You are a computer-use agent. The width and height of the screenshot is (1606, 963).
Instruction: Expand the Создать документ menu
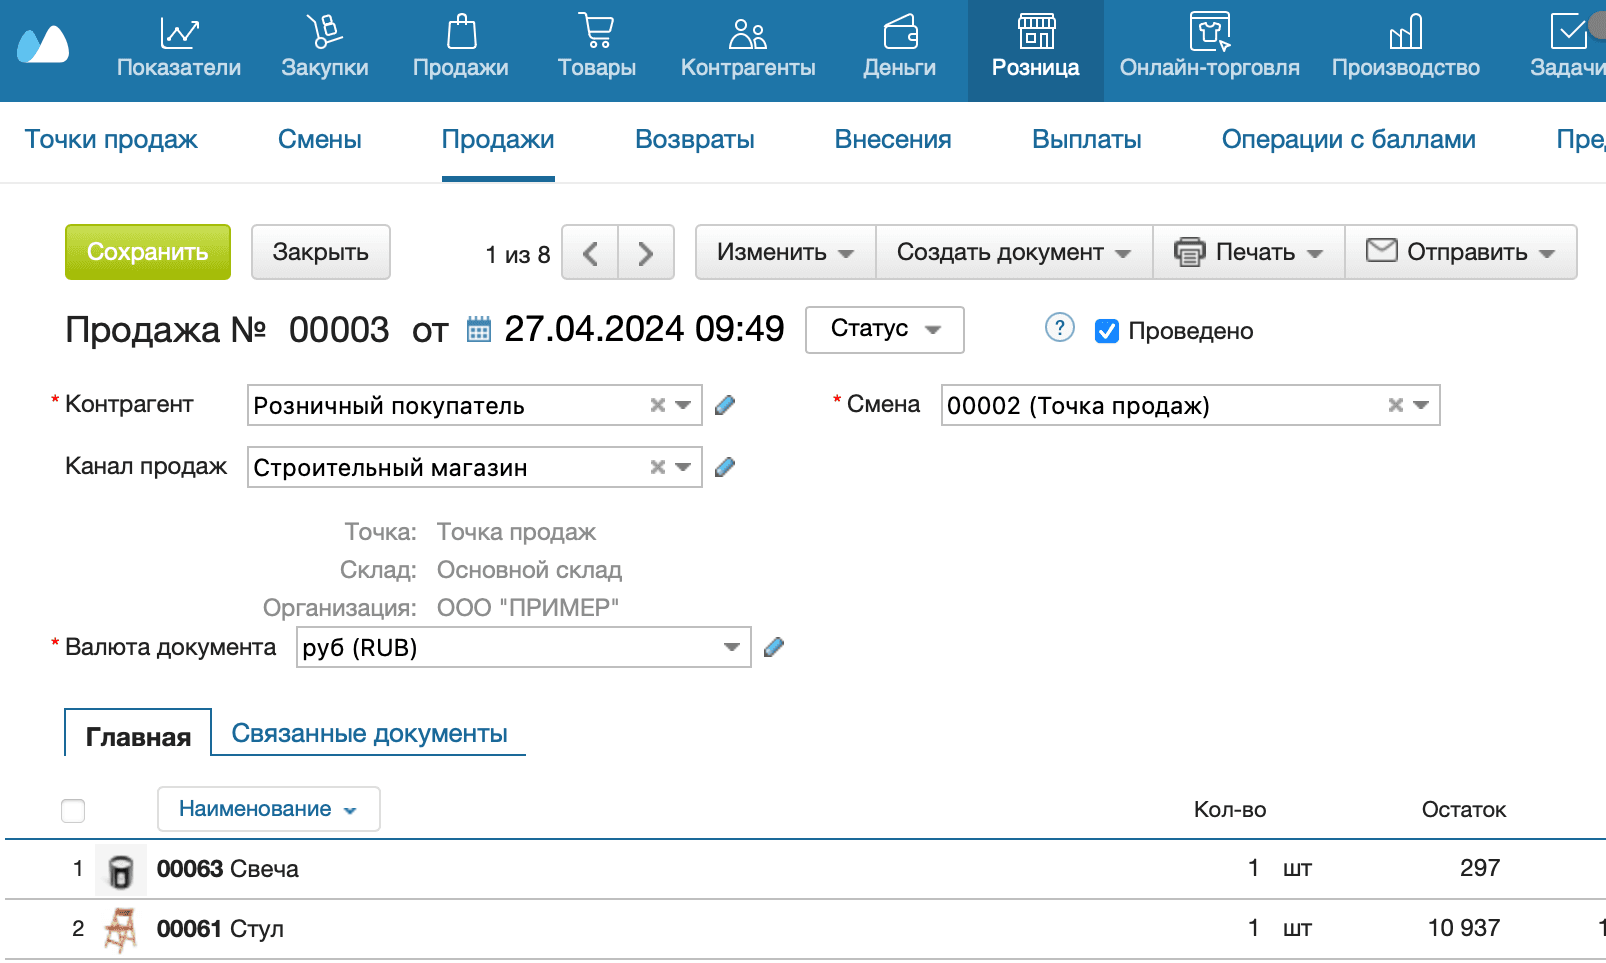1013,253
